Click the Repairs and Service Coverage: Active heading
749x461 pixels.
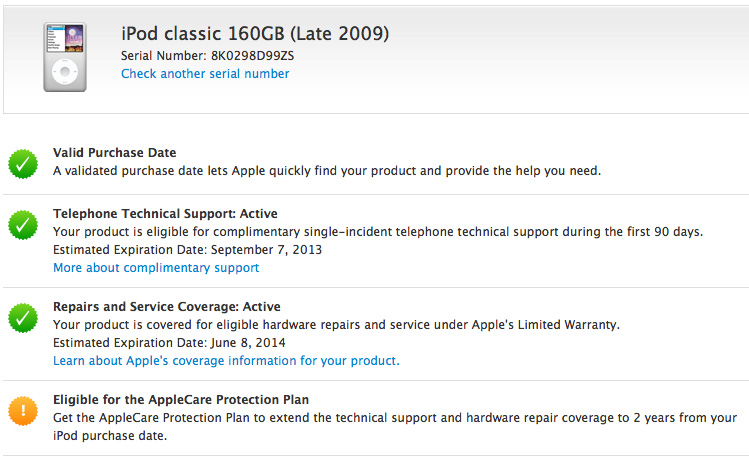click(x=167, y=307)
